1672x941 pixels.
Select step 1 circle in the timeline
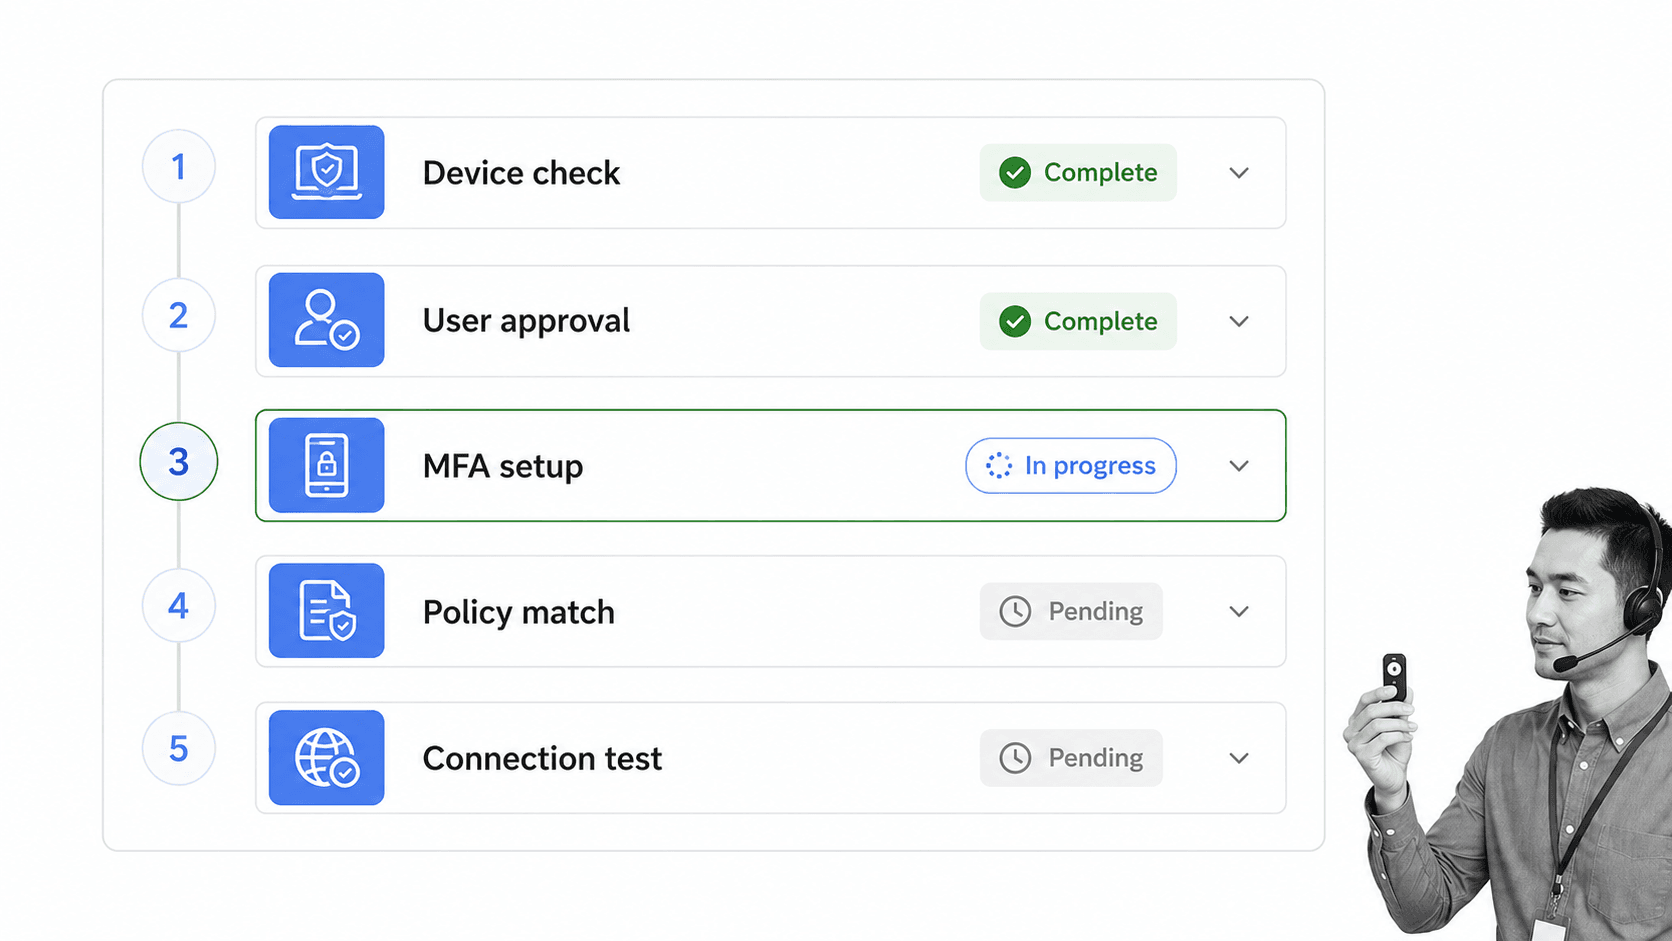(x=179, y=167)
